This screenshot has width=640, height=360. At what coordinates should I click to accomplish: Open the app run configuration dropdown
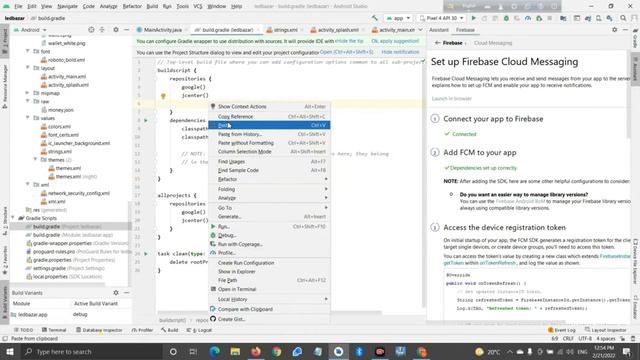pyautogui.click(x=398, y=18)
